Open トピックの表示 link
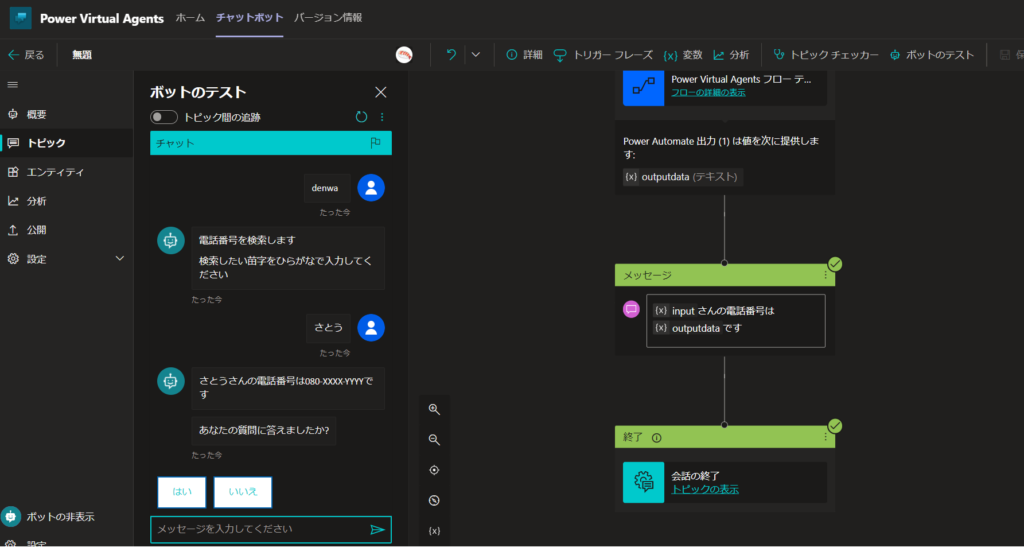This screenshot has width=1024, height=555. (705, 490)
